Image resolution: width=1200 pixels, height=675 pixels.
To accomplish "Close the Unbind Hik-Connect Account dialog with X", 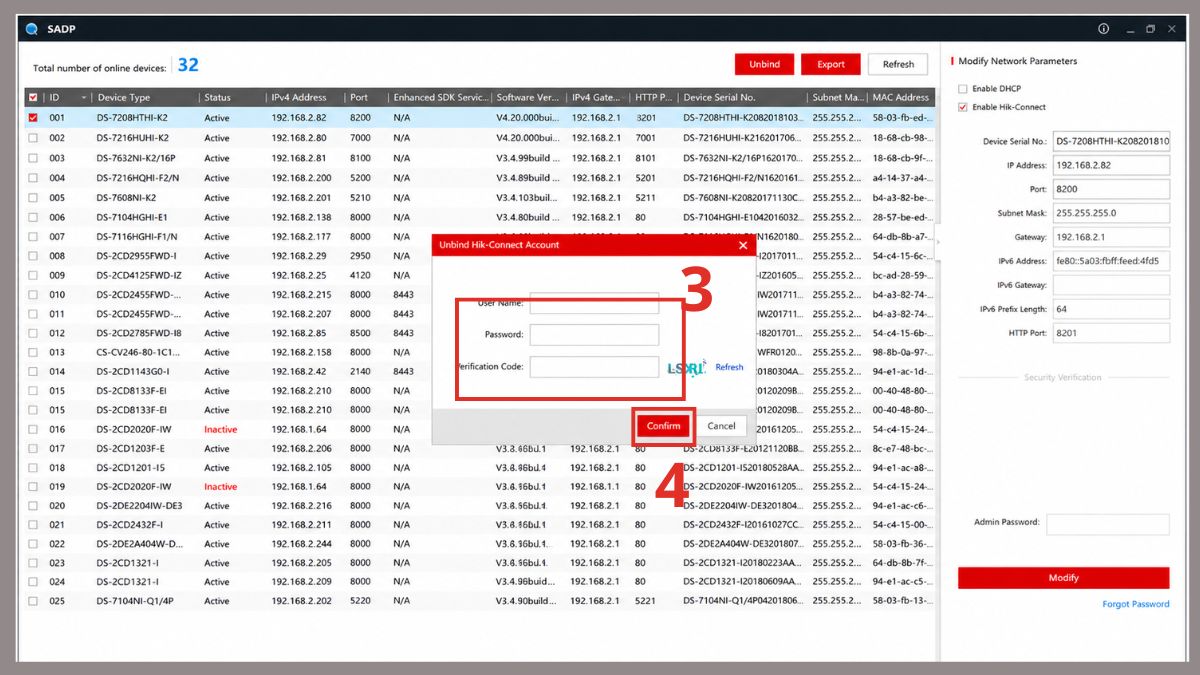I will [742, 245].
